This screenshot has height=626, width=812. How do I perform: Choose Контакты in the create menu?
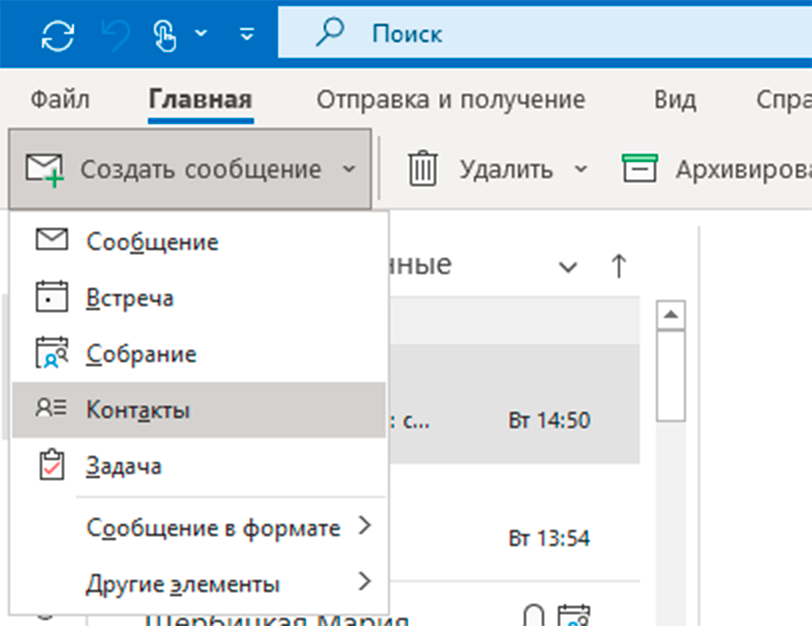tap(138, 410)
